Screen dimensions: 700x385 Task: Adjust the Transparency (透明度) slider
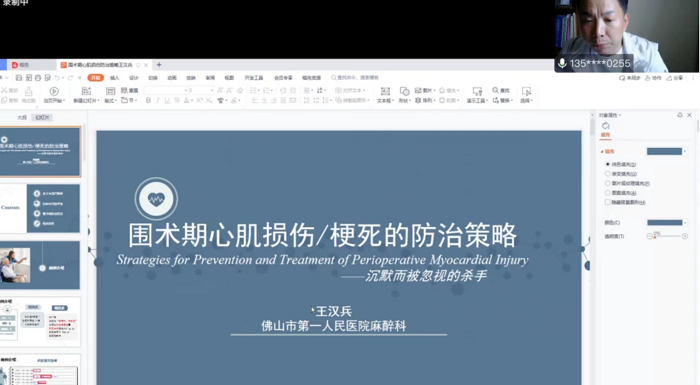[x=667, y=236]
